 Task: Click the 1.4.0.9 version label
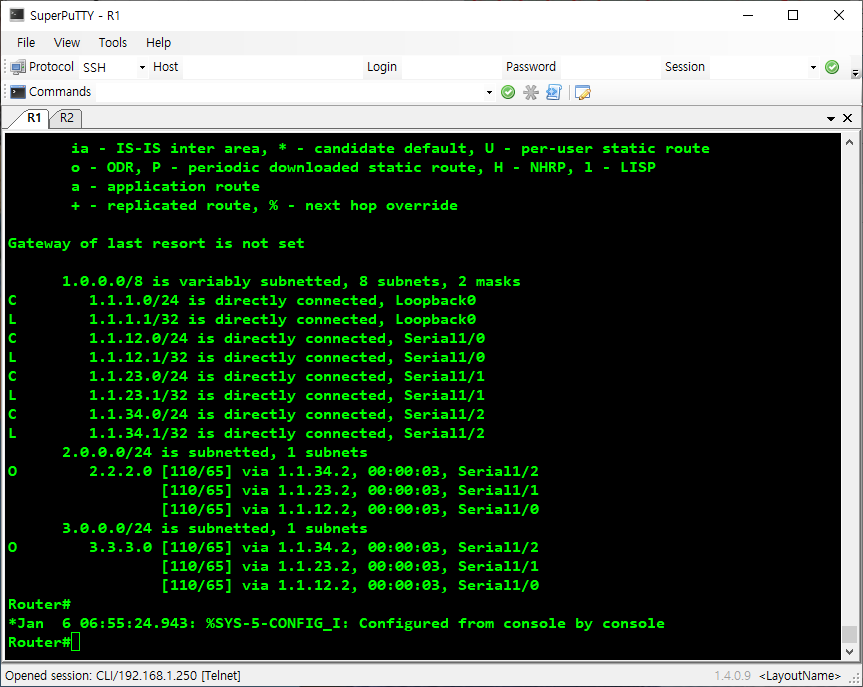point(733,675)
